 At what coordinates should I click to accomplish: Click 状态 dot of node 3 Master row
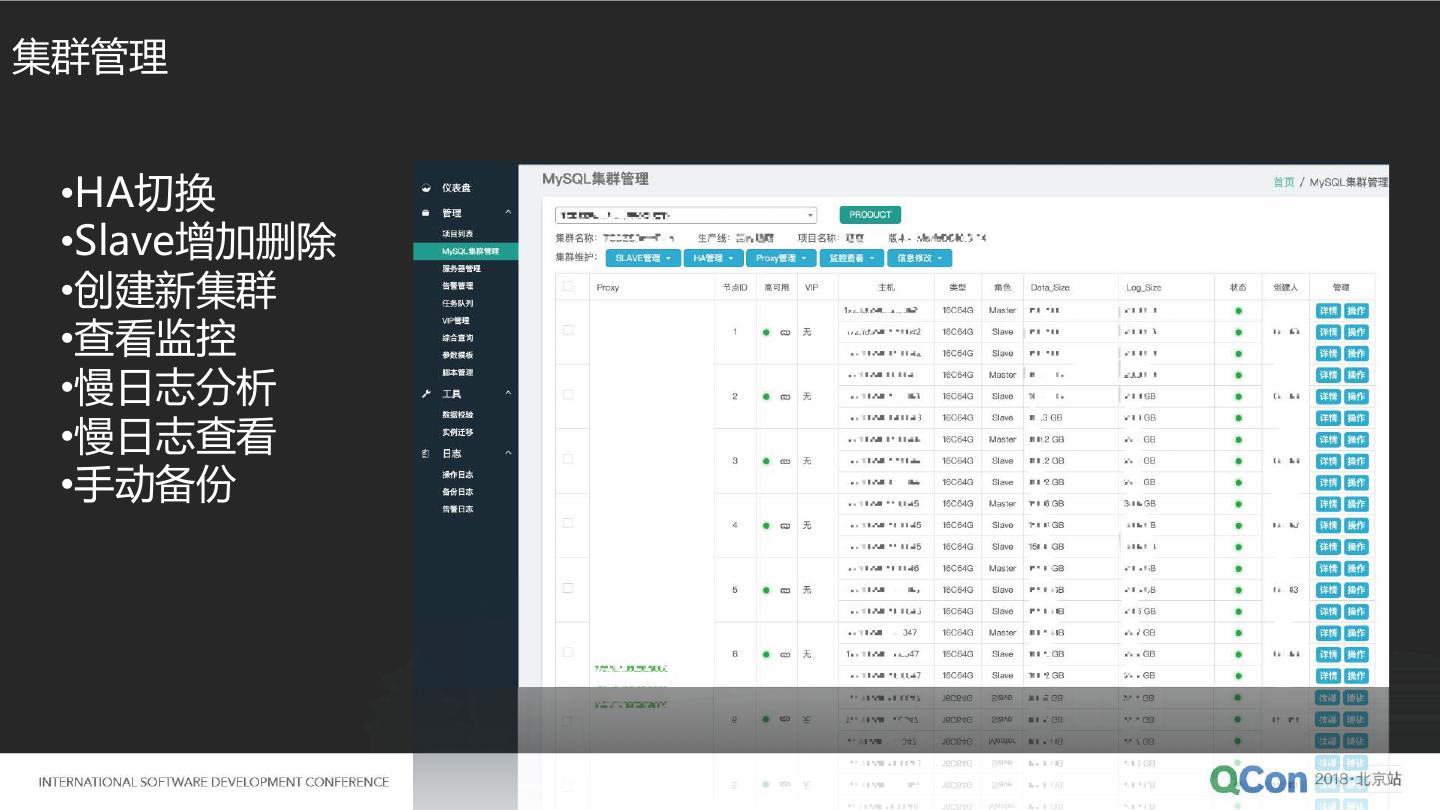(x=1238, y=440)
